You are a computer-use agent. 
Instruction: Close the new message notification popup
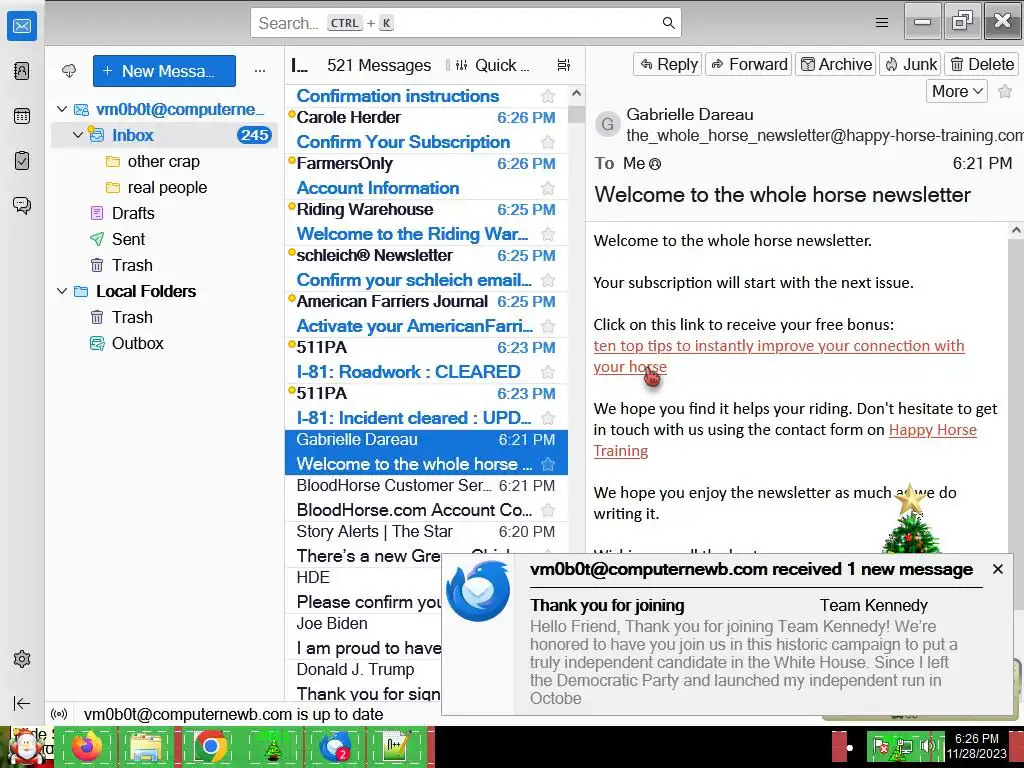coord(998,569)
